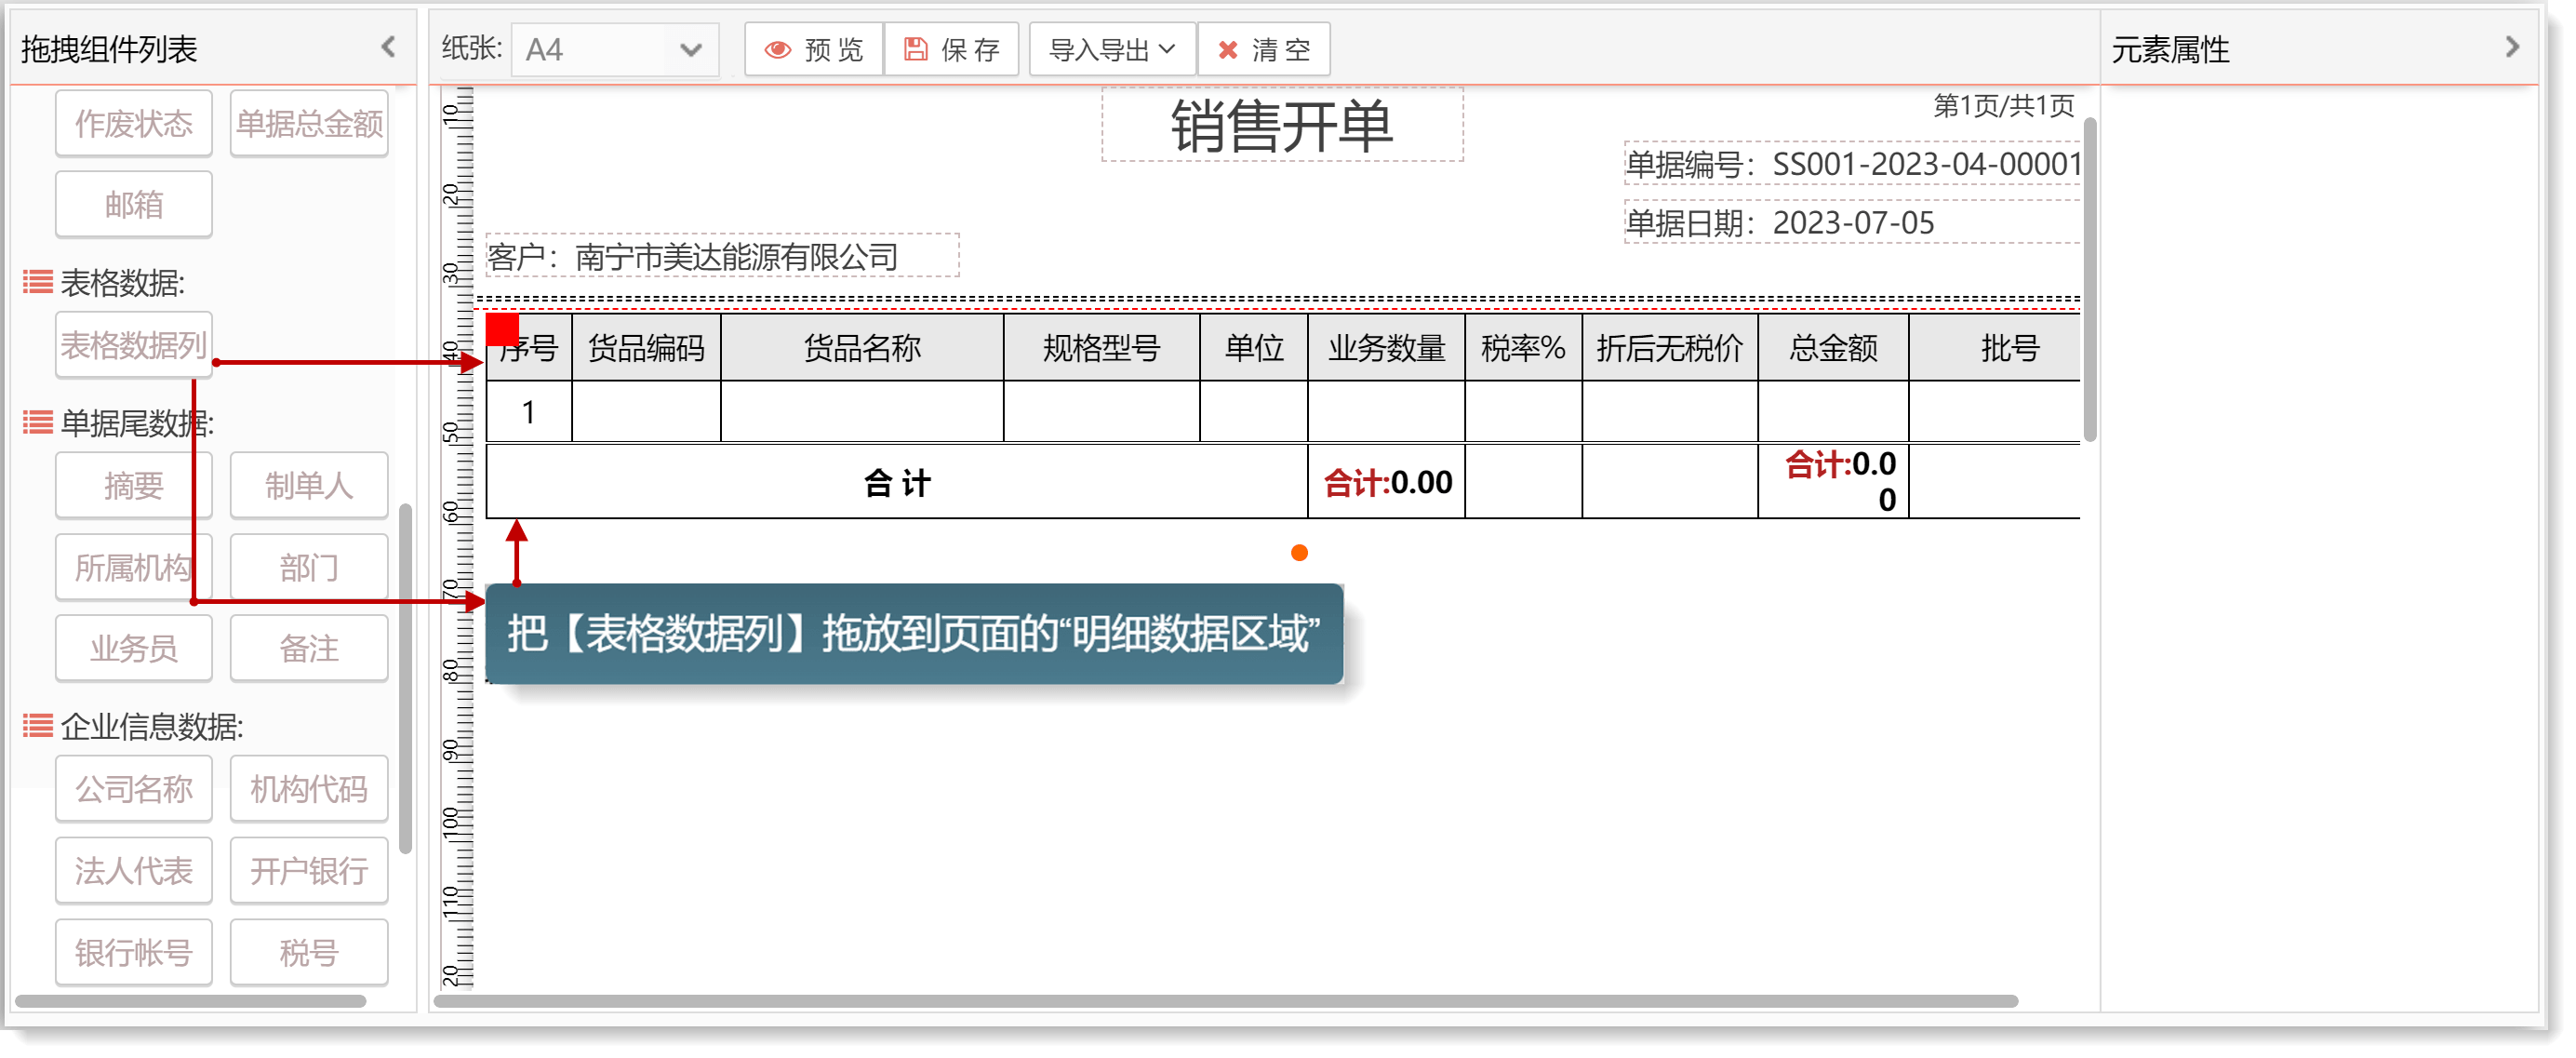Image resolution: width=2576 pixels, height=1058 pixels.
Task: Select the 表格数据列 component
Action: click(133, 345)
